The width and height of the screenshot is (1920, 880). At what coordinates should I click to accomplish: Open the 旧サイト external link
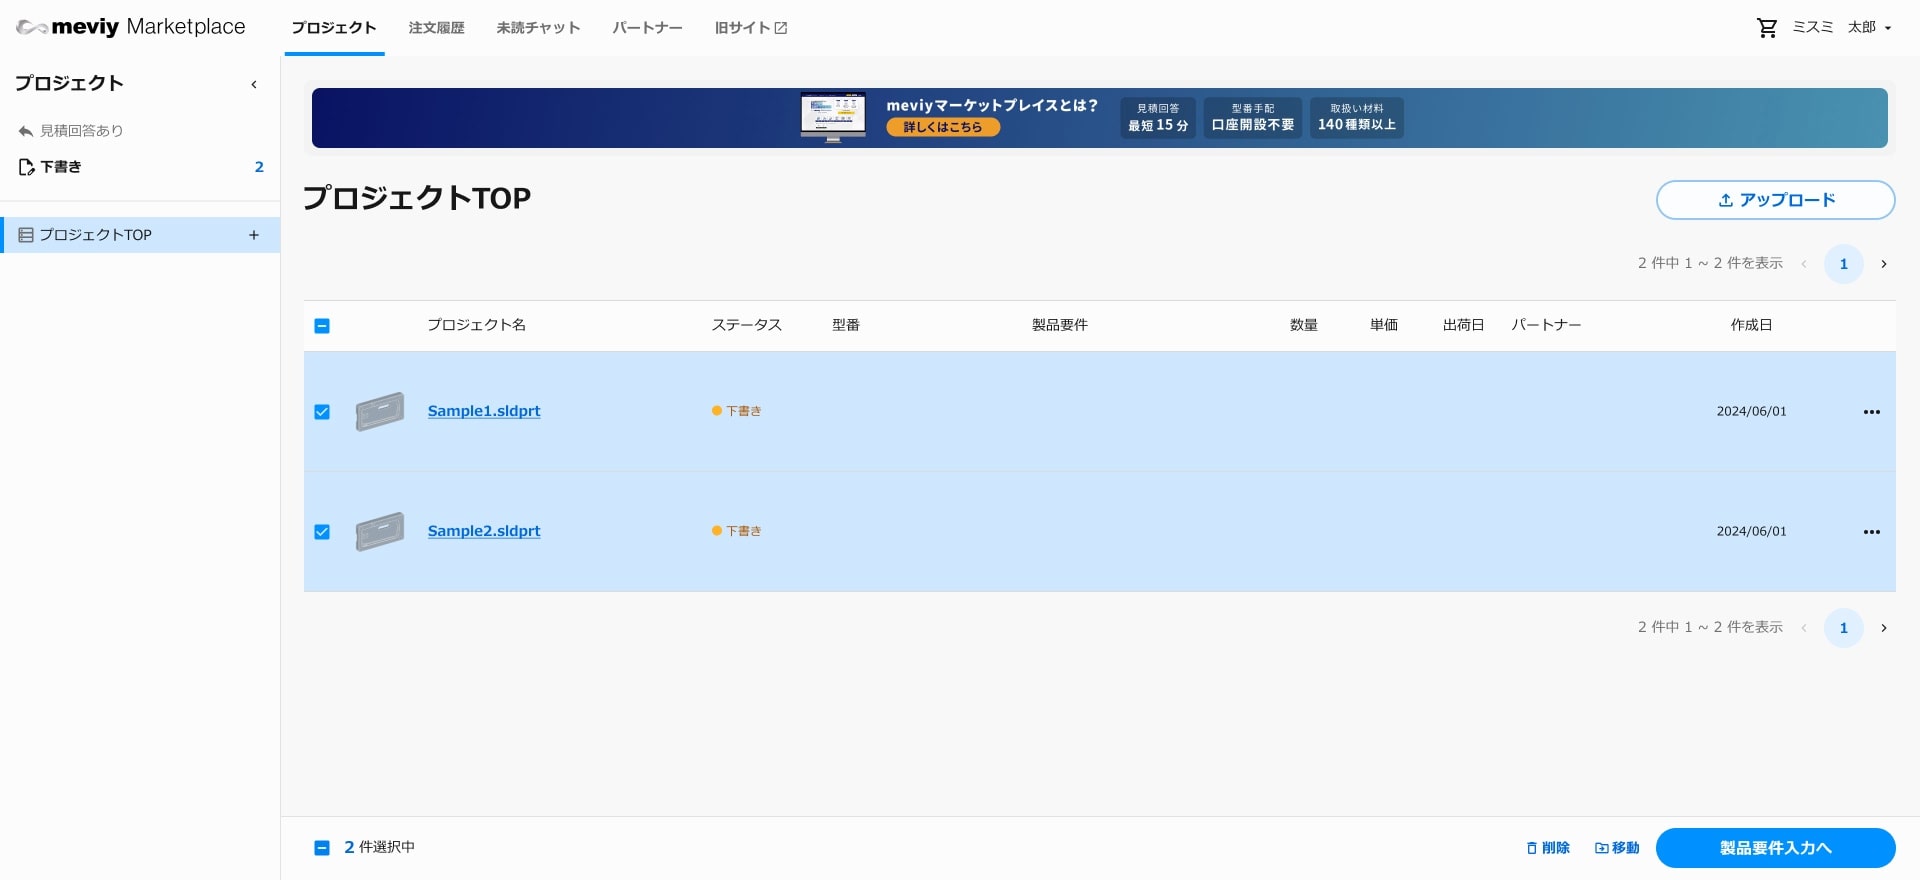click(751, 27)
